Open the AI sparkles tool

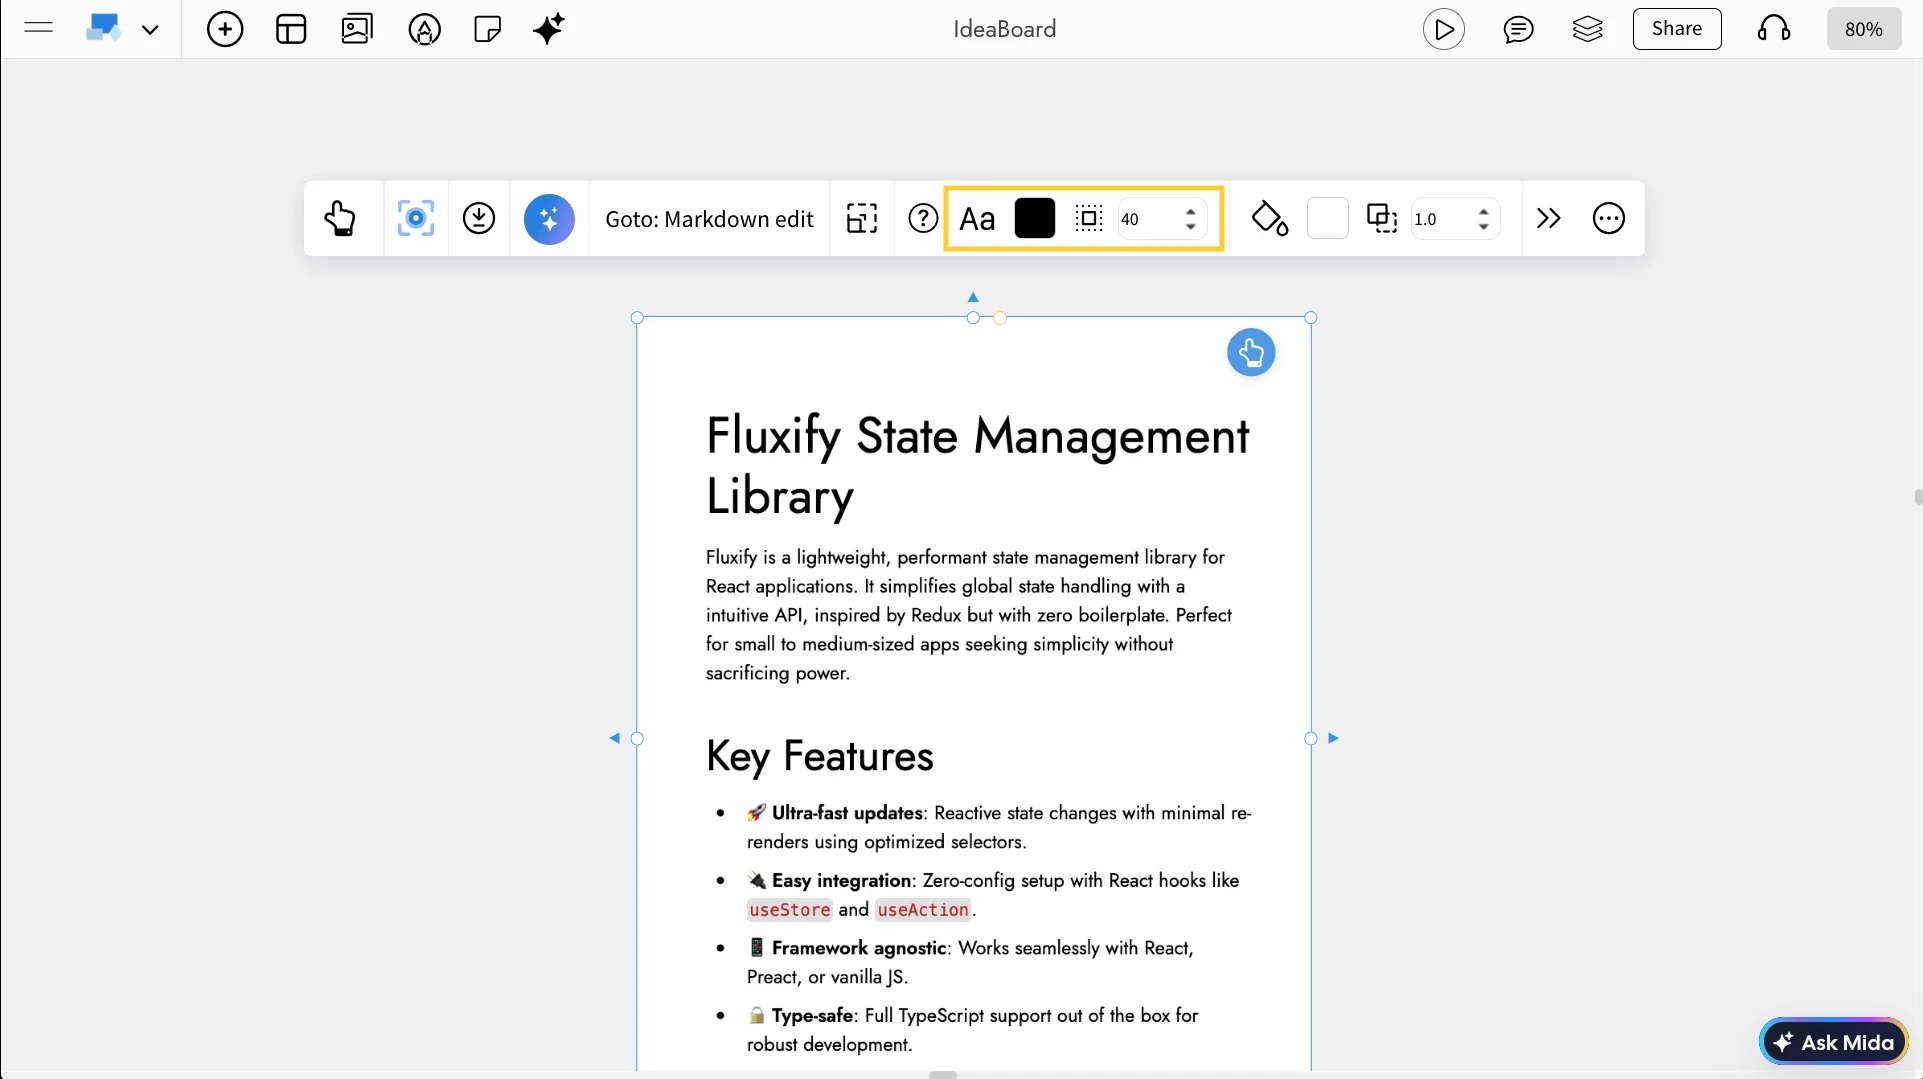[548, 29]
